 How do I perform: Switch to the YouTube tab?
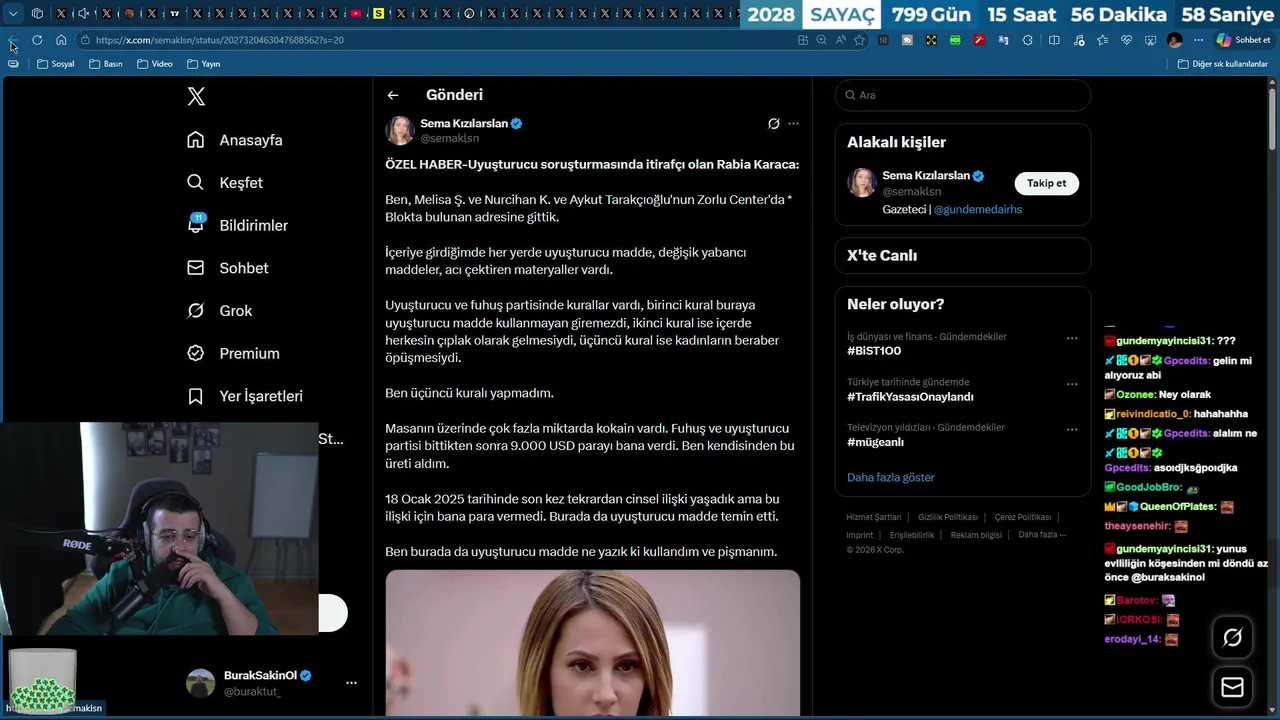pos(356,14)
